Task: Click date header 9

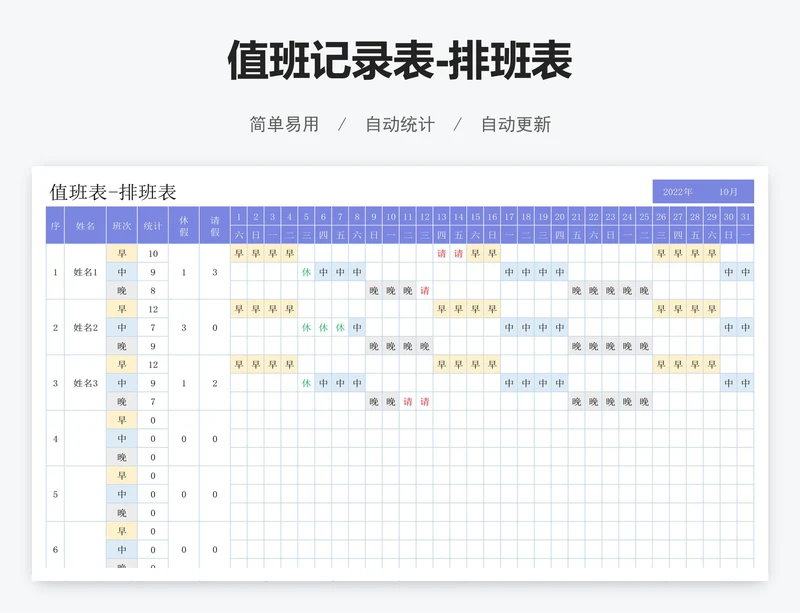Action: (374, 216)
